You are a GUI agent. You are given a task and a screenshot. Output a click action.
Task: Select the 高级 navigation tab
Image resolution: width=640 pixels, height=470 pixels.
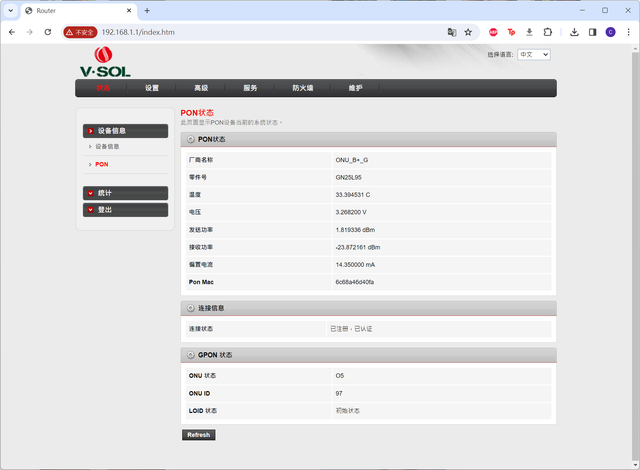click(x=201, y=88)
